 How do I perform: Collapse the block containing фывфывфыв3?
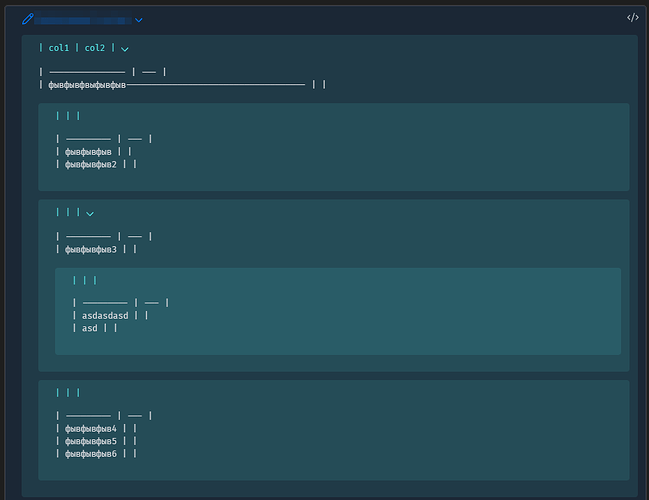90,213
